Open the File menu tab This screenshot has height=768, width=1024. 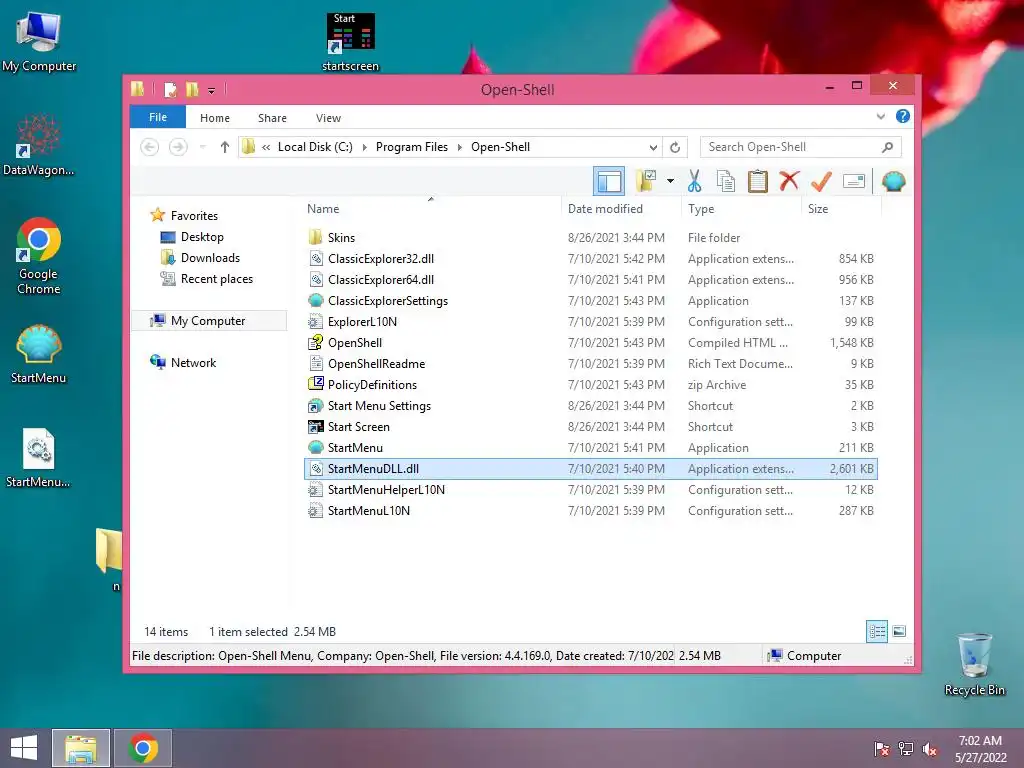tap(158, 118)
